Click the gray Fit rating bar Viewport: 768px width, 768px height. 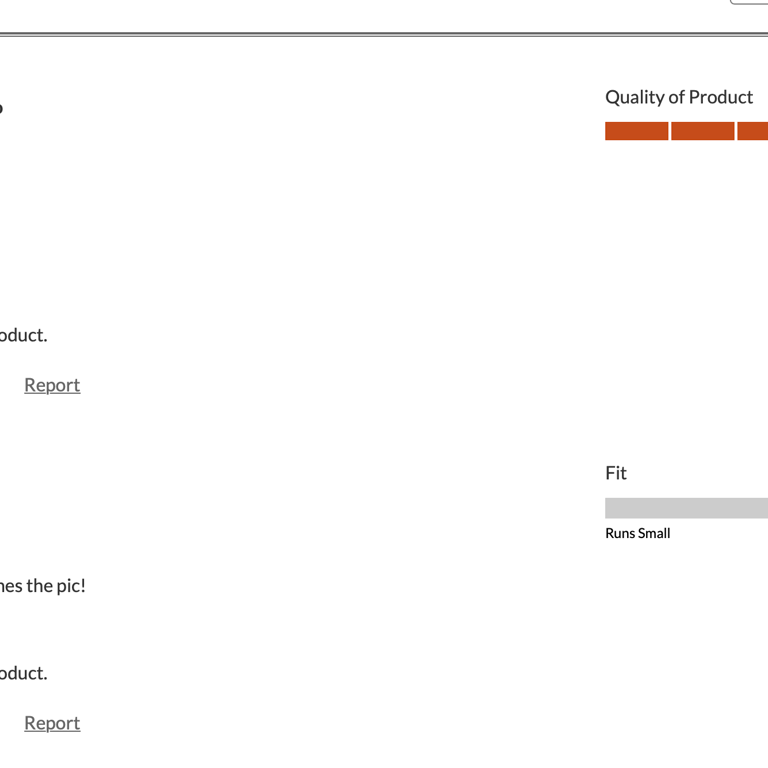coord(686,507)
